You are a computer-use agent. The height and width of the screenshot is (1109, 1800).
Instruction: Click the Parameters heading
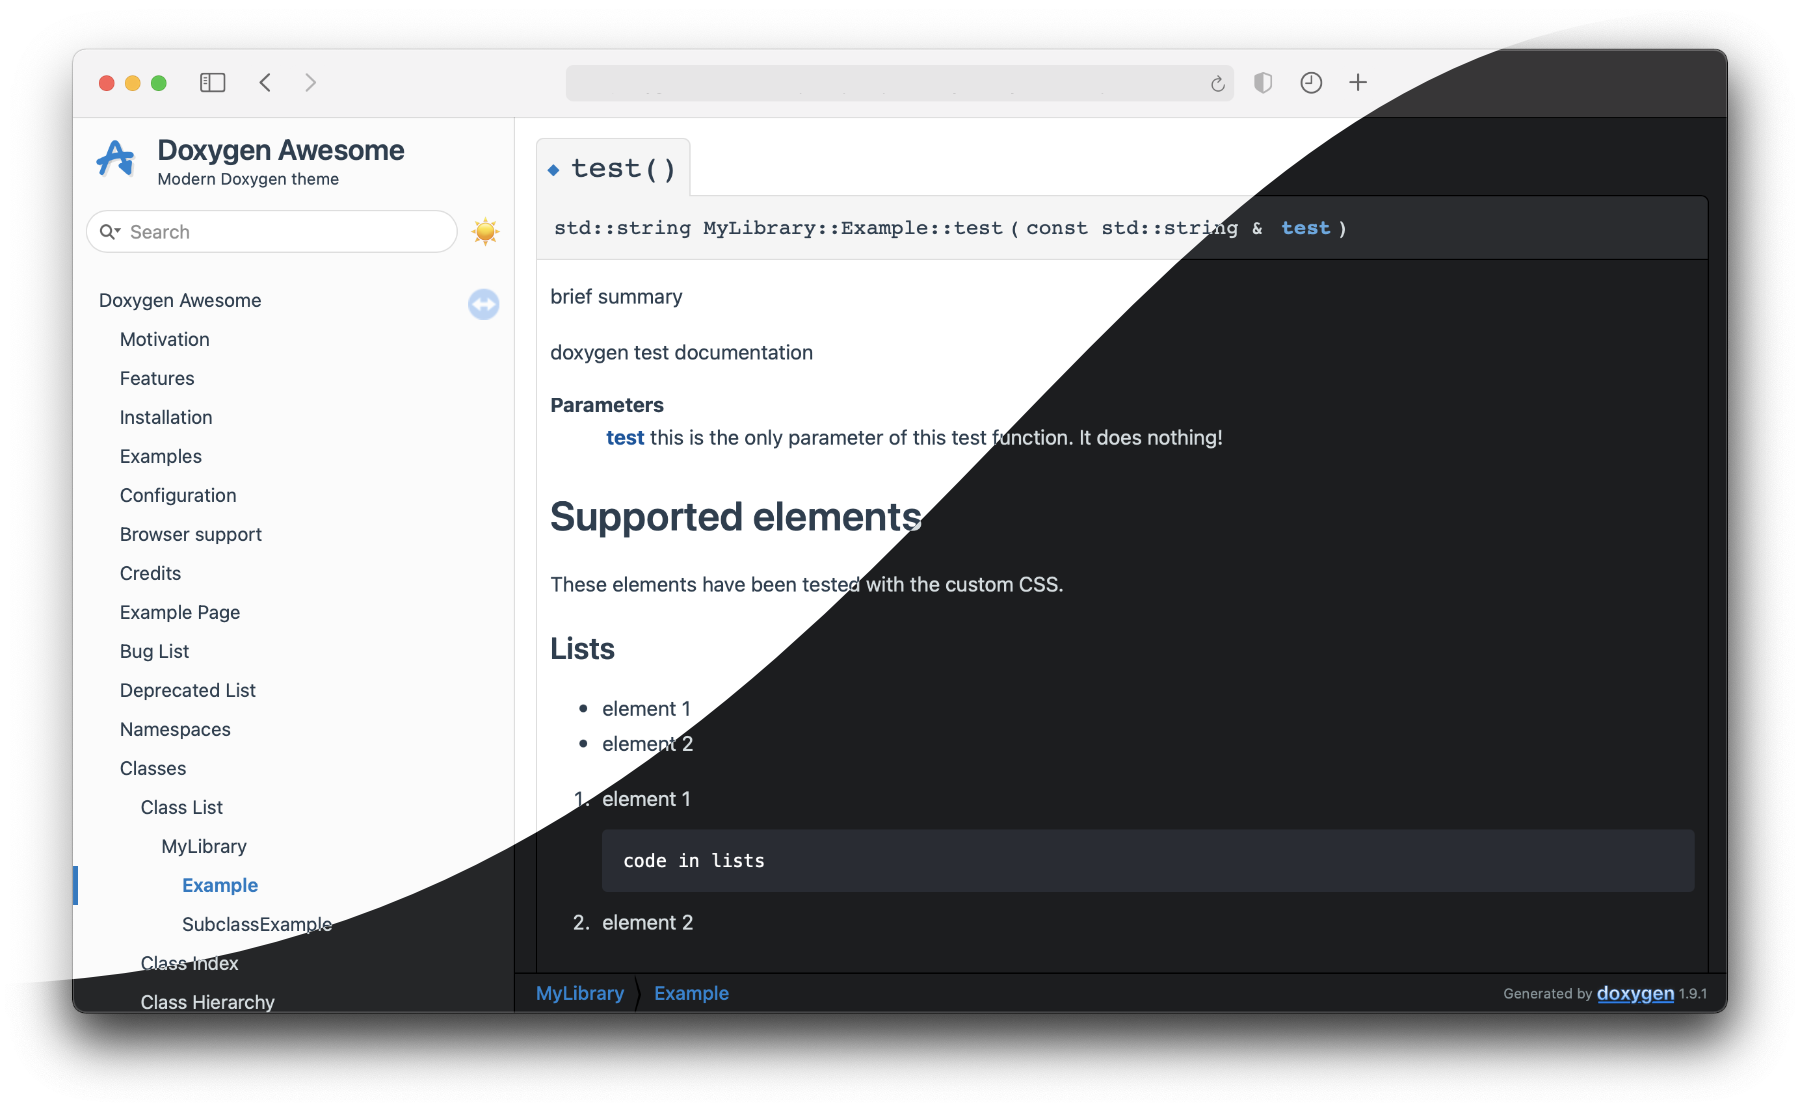[x=607, y=405]
